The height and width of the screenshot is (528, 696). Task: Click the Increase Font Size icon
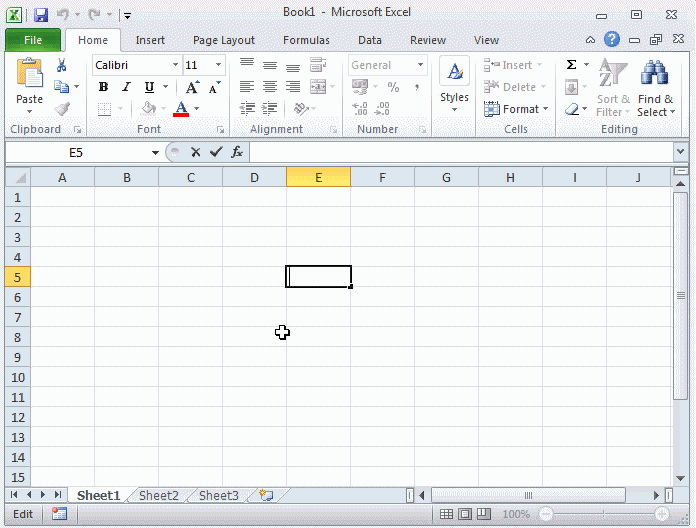tap(192, 88)
